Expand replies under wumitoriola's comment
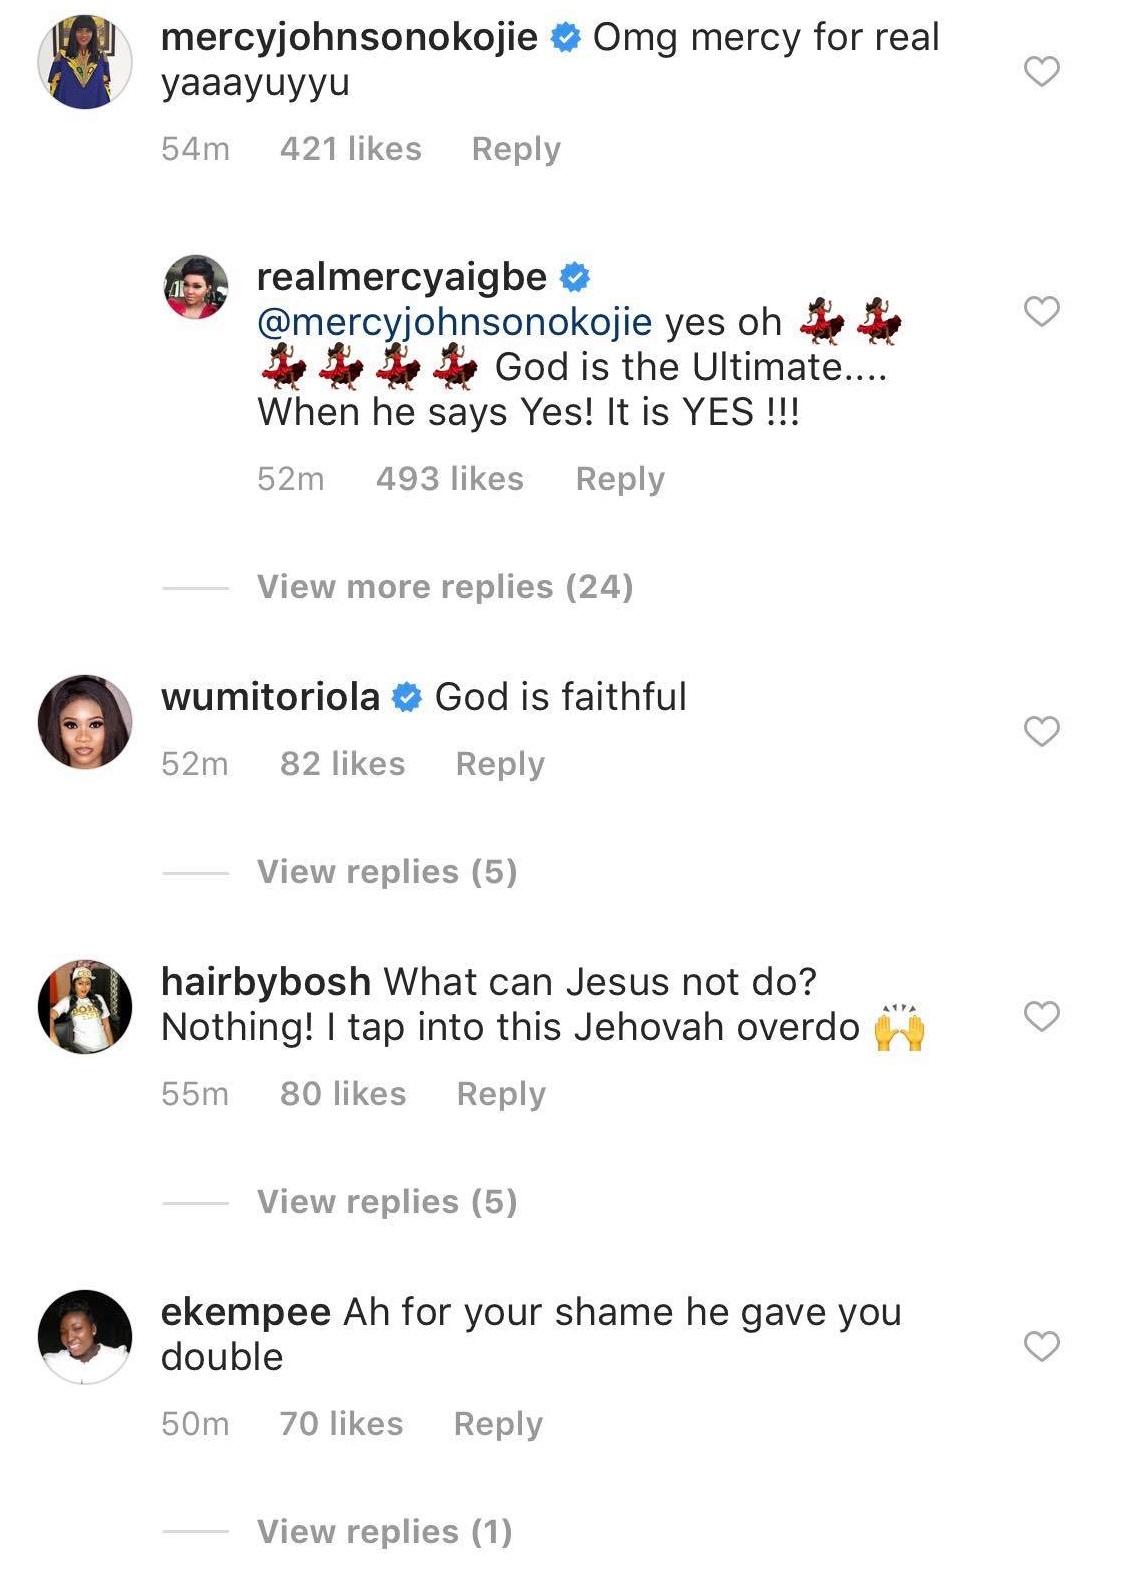 (387, 872)
